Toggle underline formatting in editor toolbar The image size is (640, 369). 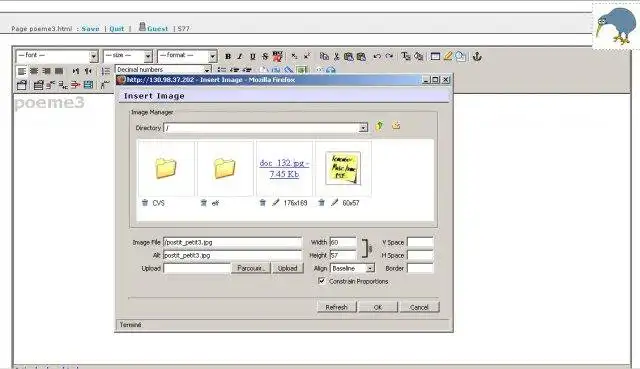tap(253, 56)
